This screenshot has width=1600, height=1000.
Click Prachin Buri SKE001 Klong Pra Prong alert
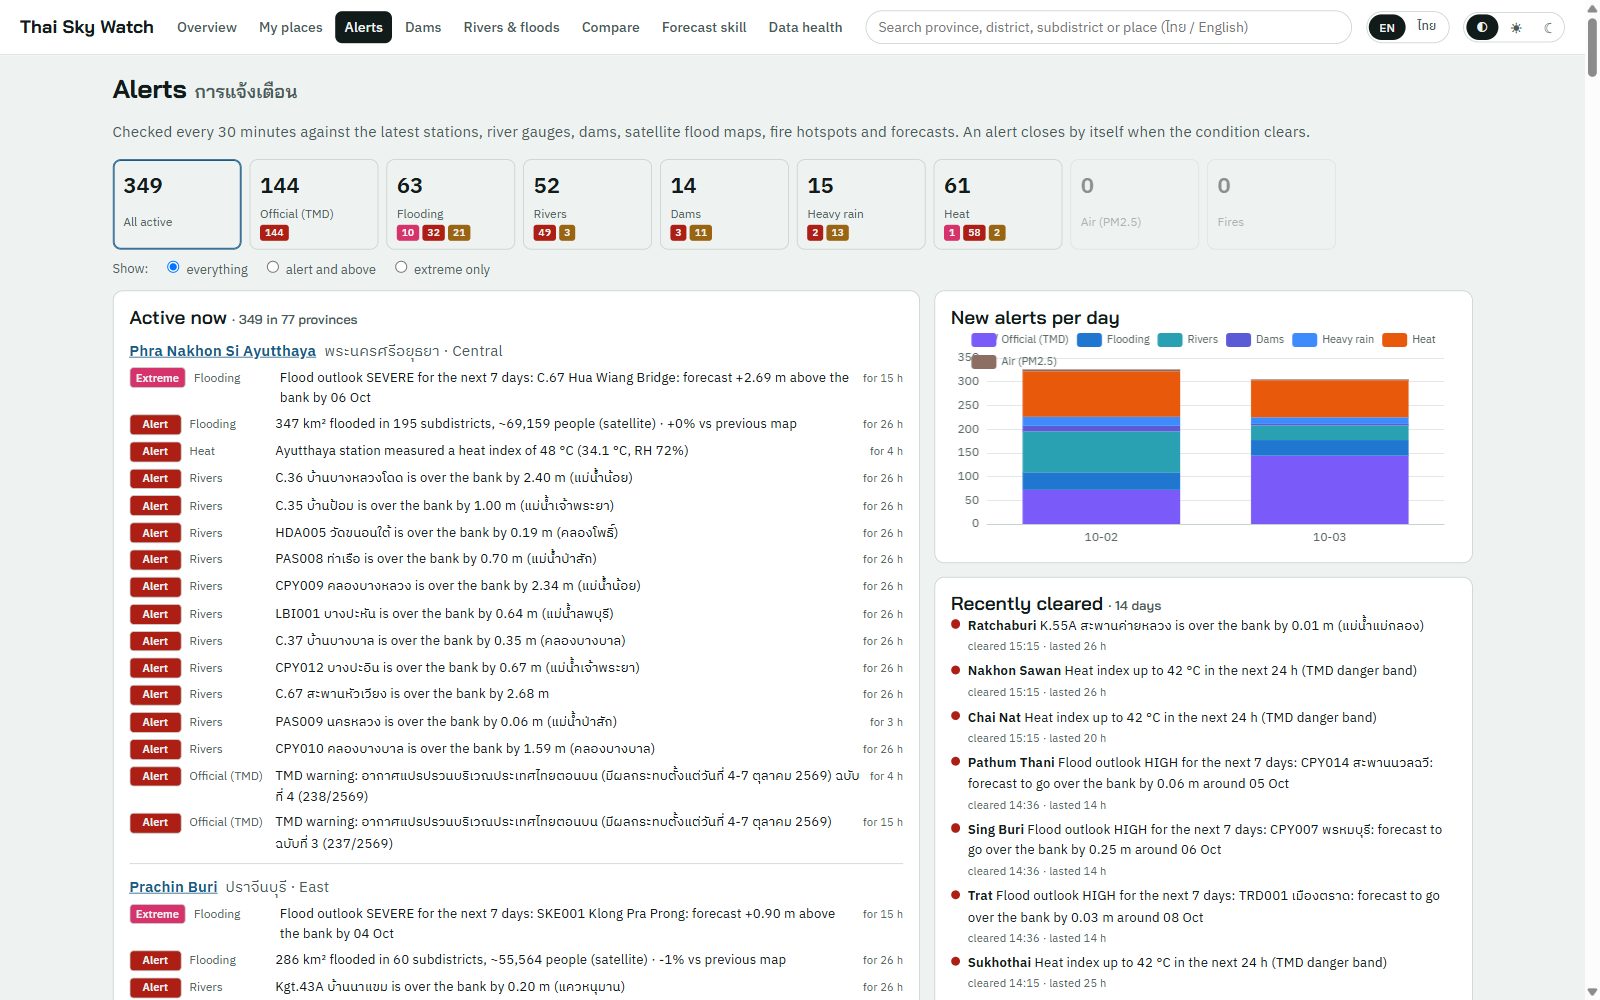(x=516, y=924)
